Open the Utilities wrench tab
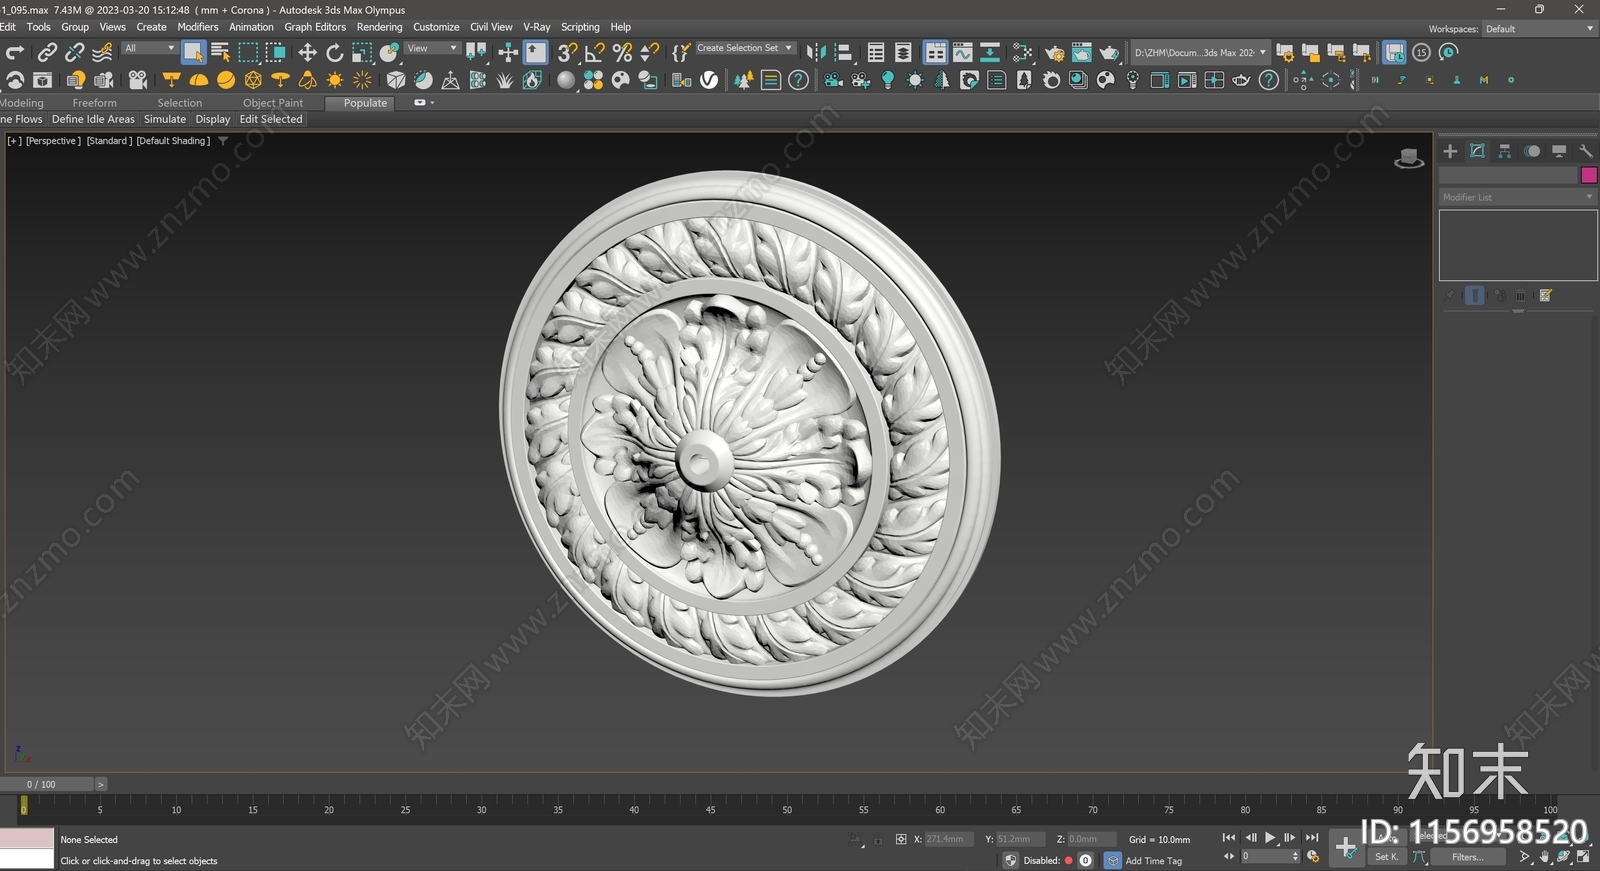 [x=1586, y=151]
